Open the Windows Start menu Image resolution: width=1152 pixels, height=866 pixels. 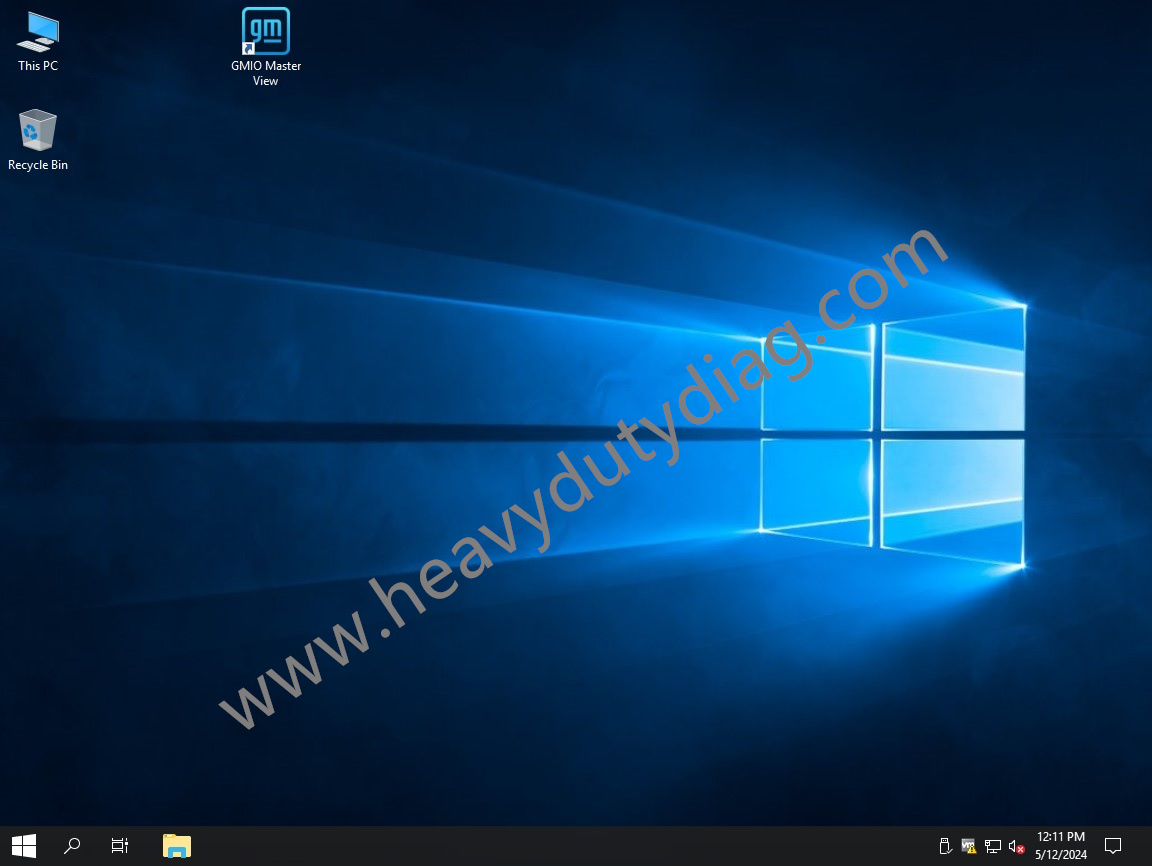pyautogui.click(x=24, y=846)
